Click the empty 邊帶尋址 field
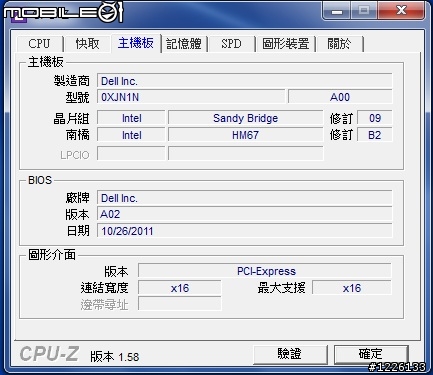Screen dimensions: 433x375 coord(180,304)
